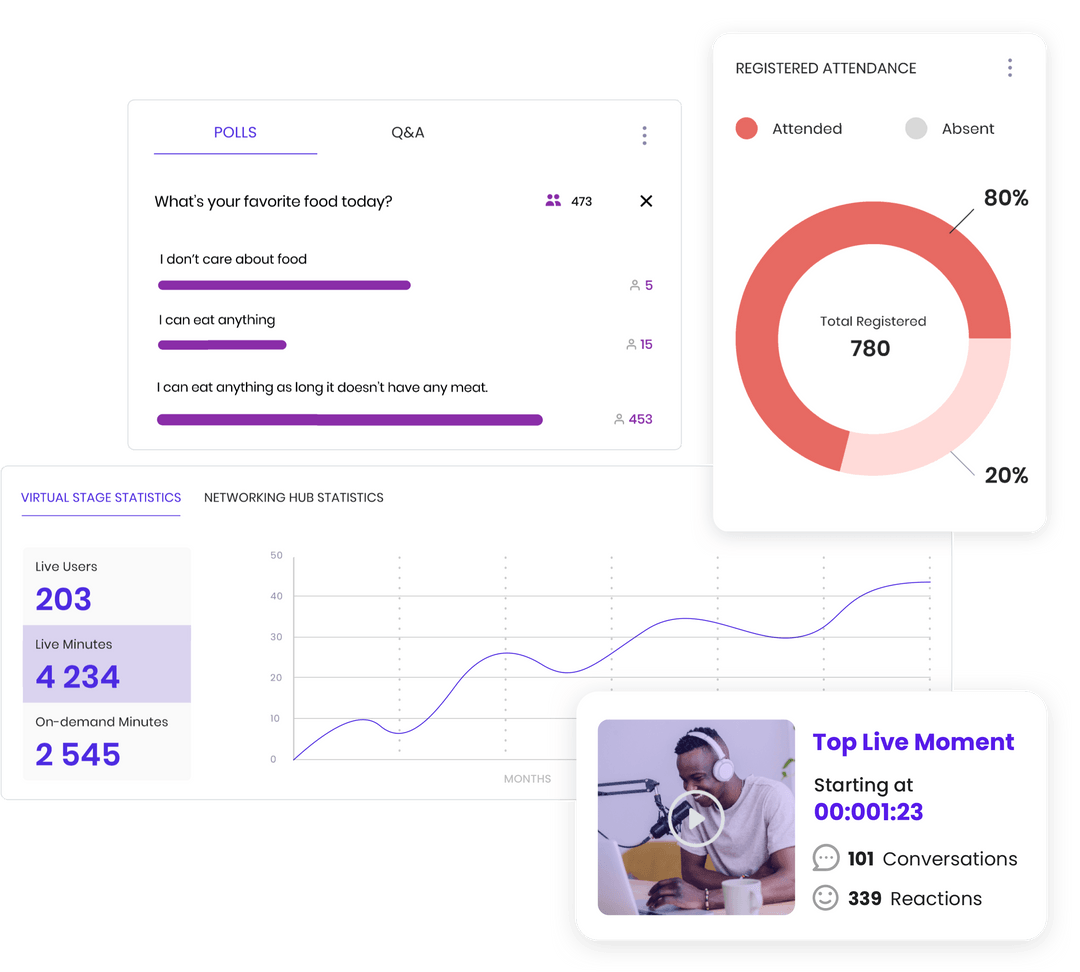
Task: Play the Top Live Moment video
Action: click(x=697, y=818)
